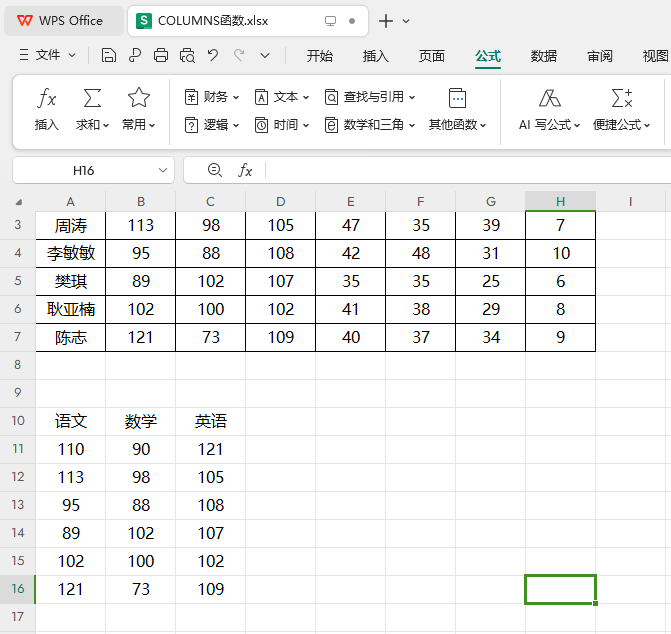
Task: Open the Logical functions dropdown
Action: point(212,125)
